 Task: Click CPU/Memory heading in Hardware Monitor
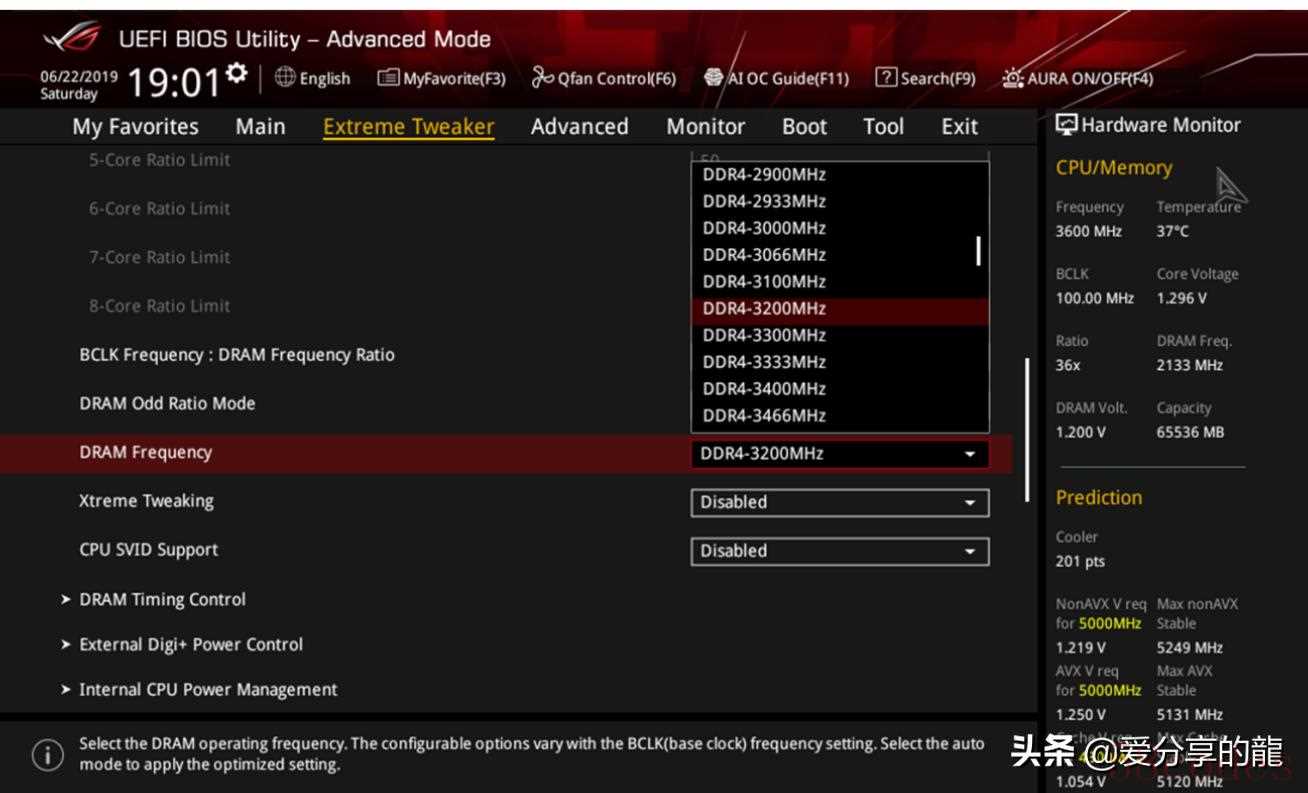[x=1114, y=168]
